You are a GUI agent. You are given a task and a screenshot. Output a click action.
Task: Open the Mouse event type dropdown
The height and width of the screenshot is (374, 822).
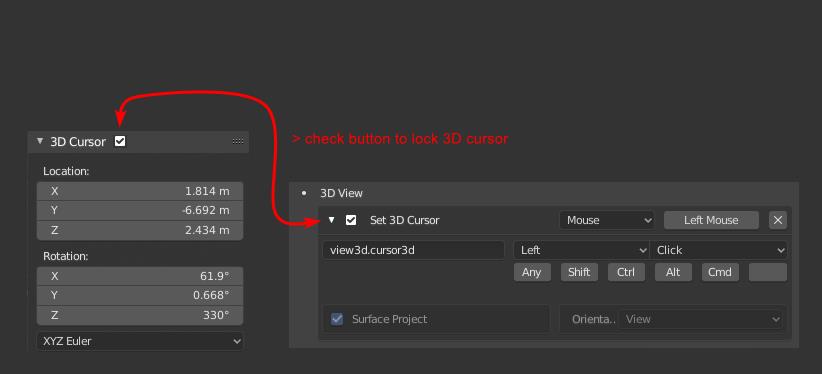(x=607, y=220)
